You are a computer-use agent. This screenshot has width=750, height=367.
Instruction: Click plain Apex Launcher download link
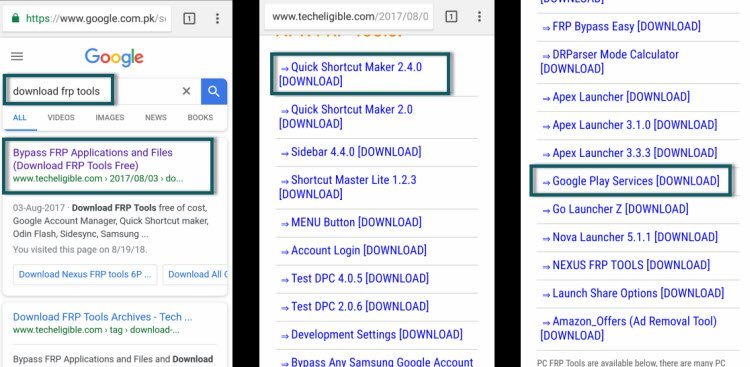pos(616,97)
